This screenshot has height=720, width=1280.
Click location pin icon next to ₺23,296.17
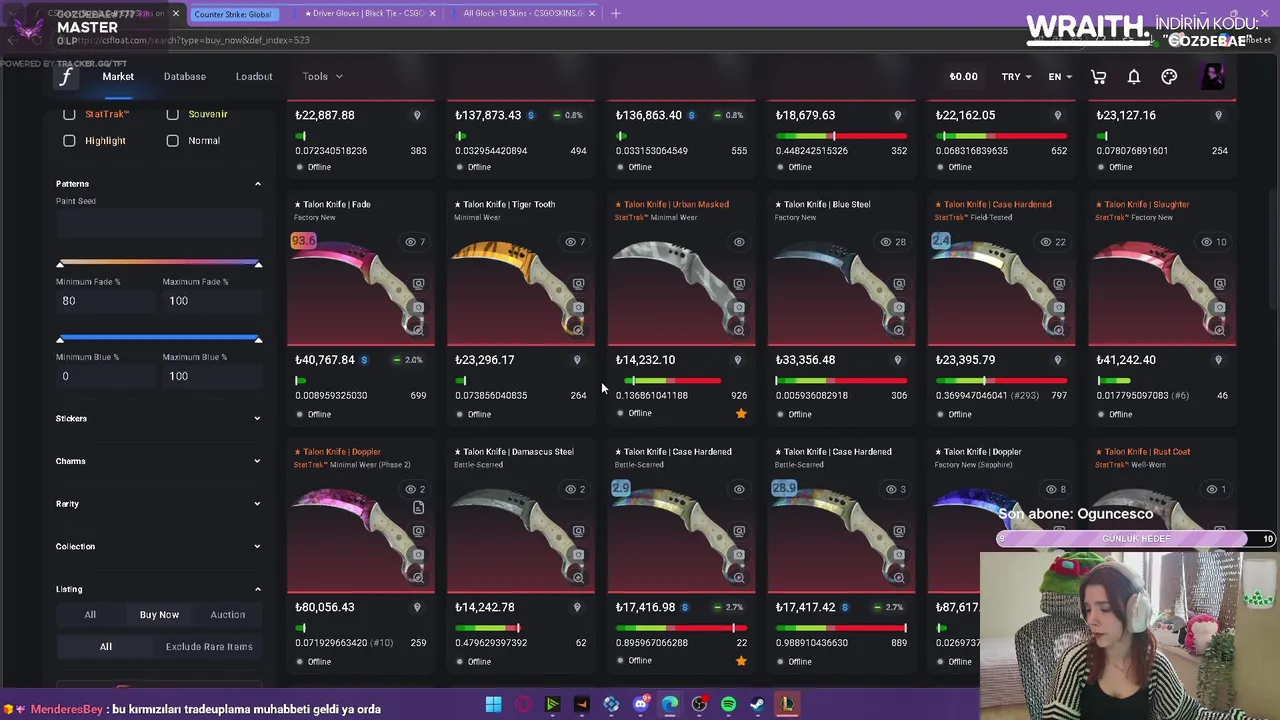[x=577, y=360]
